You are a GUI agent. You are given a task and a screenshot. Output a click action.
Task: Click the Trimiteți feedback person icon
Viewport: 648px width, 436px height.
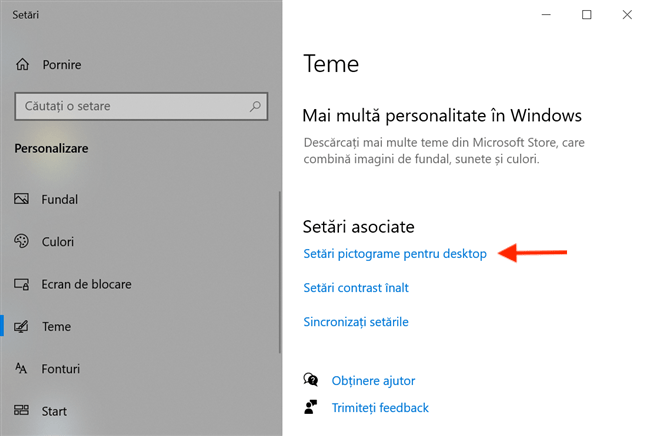click(310, 407)
